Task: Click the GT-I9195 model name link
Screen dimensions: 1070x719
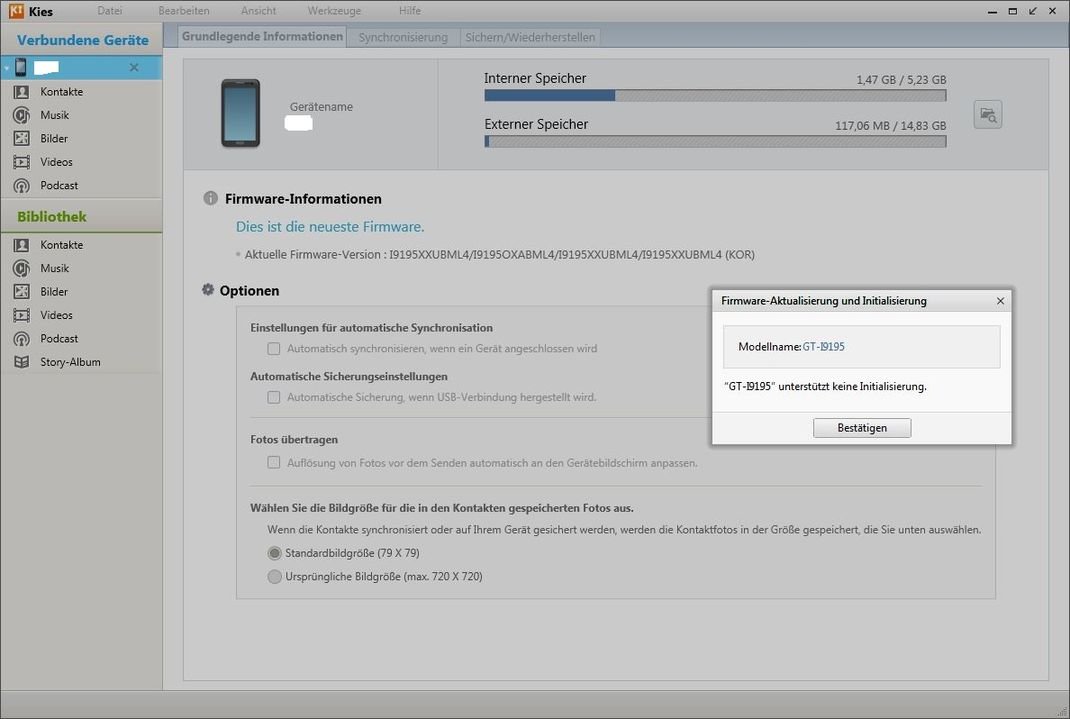Action: tap(824, 347)
